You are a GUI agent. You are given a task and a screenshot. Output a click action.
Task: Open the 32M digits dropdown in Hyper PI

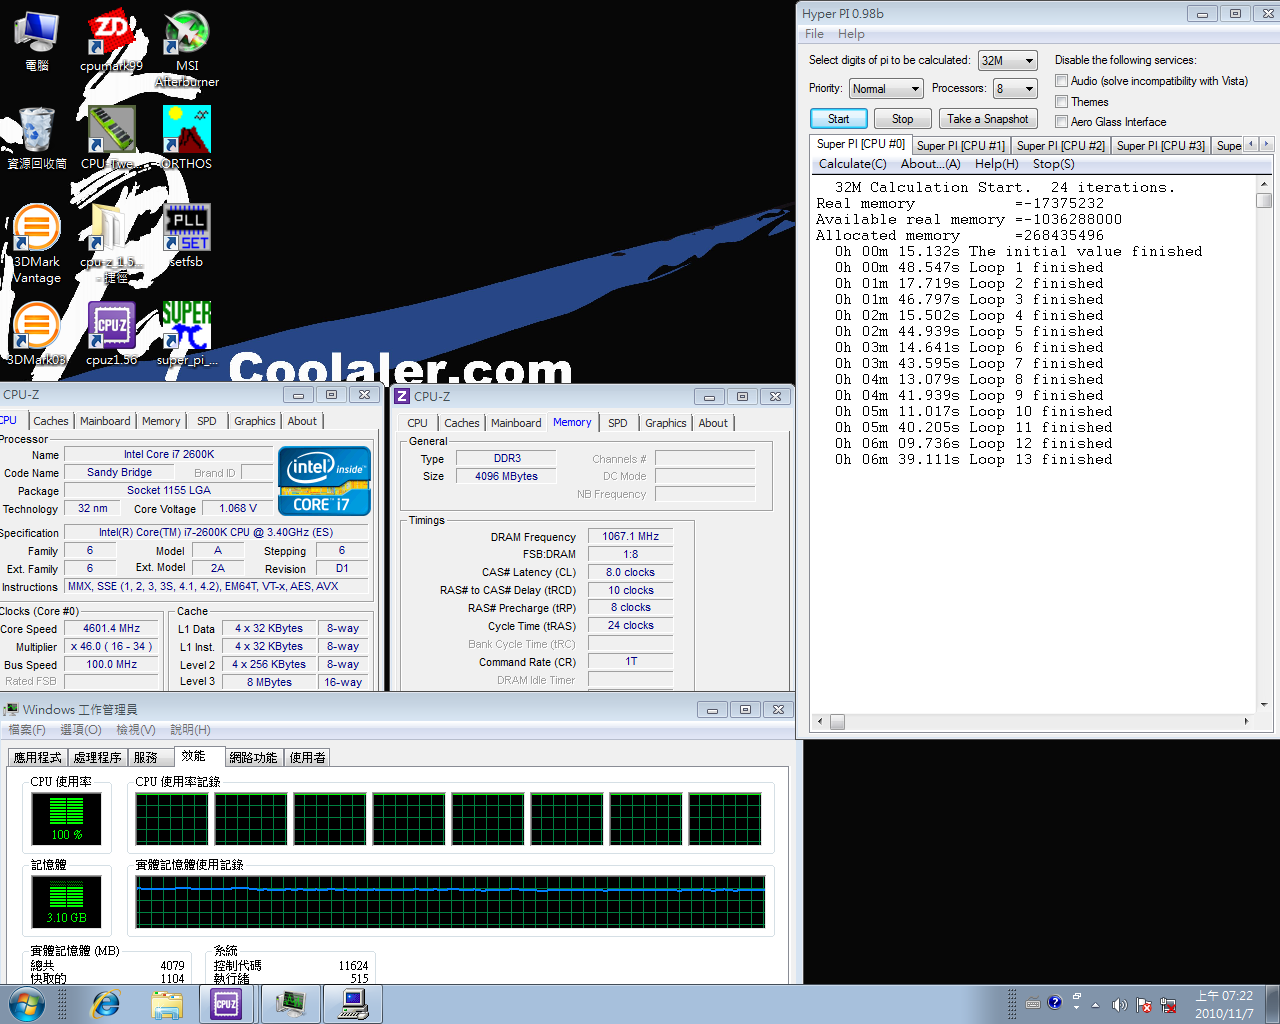coord(1008,61)
